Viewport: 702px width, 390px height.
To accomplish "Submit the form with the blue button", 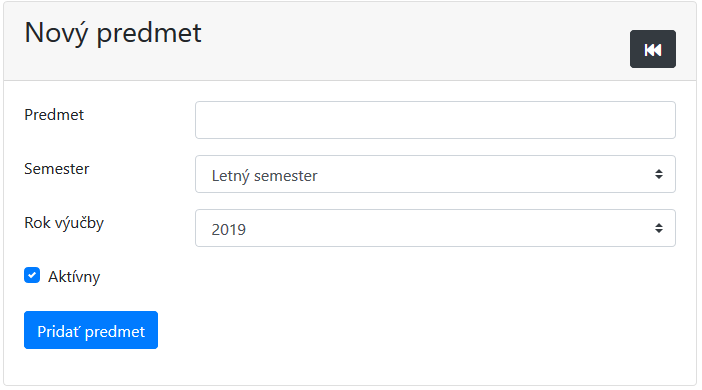I will 91,330.
